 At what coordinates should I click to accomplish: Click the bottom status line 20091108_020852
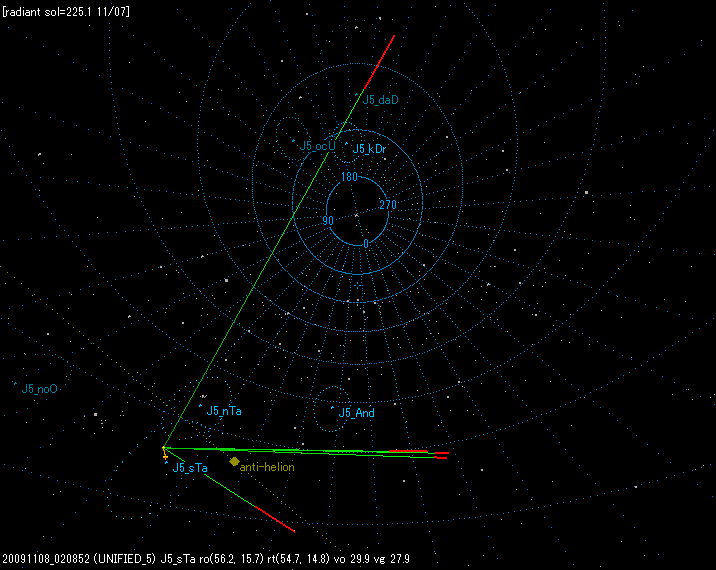(206, 559)
